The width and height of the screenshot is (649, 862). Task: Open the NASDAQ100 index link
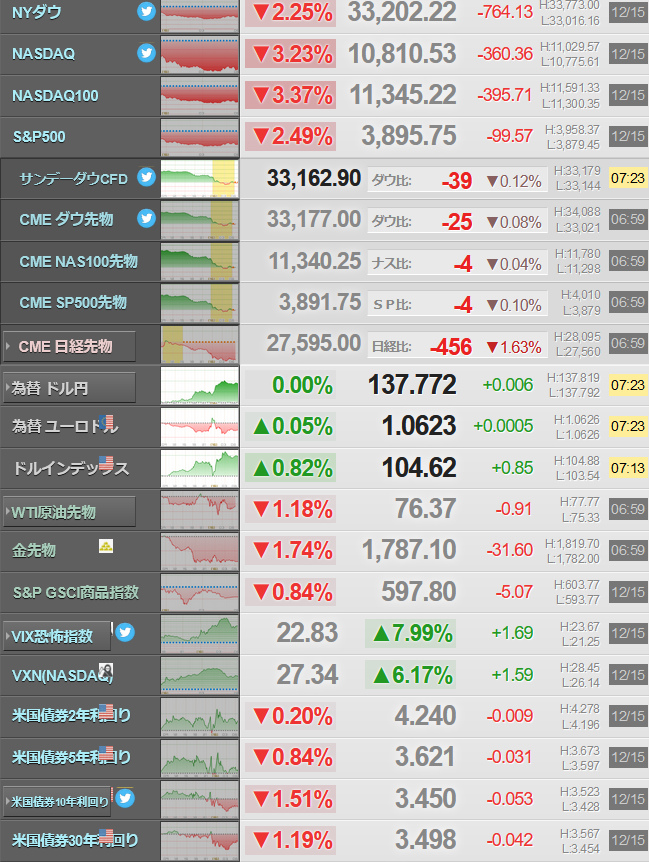coord(55,96)
